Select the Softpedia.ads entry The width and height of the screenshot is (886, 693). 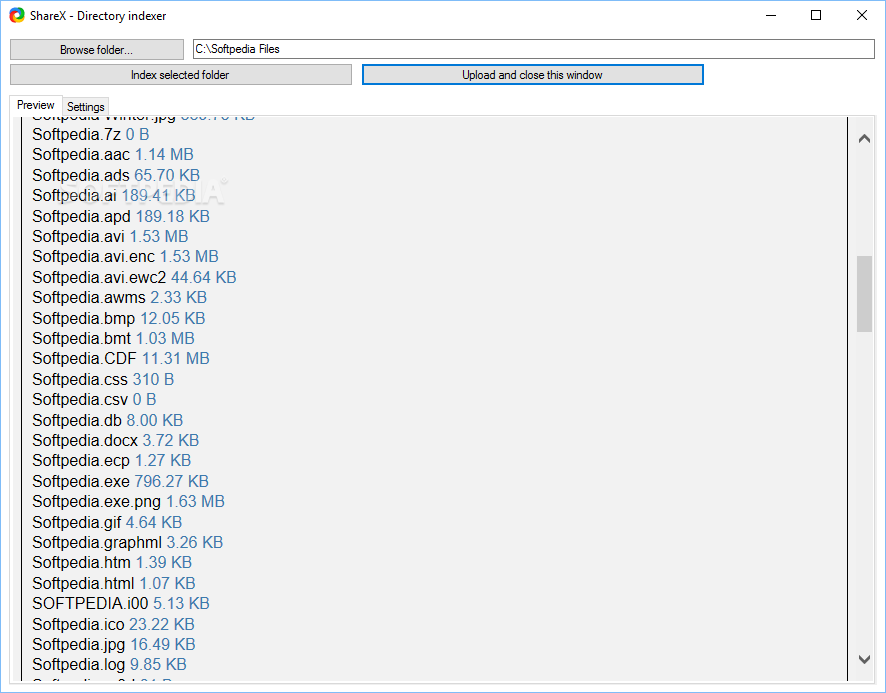(116, 175)
